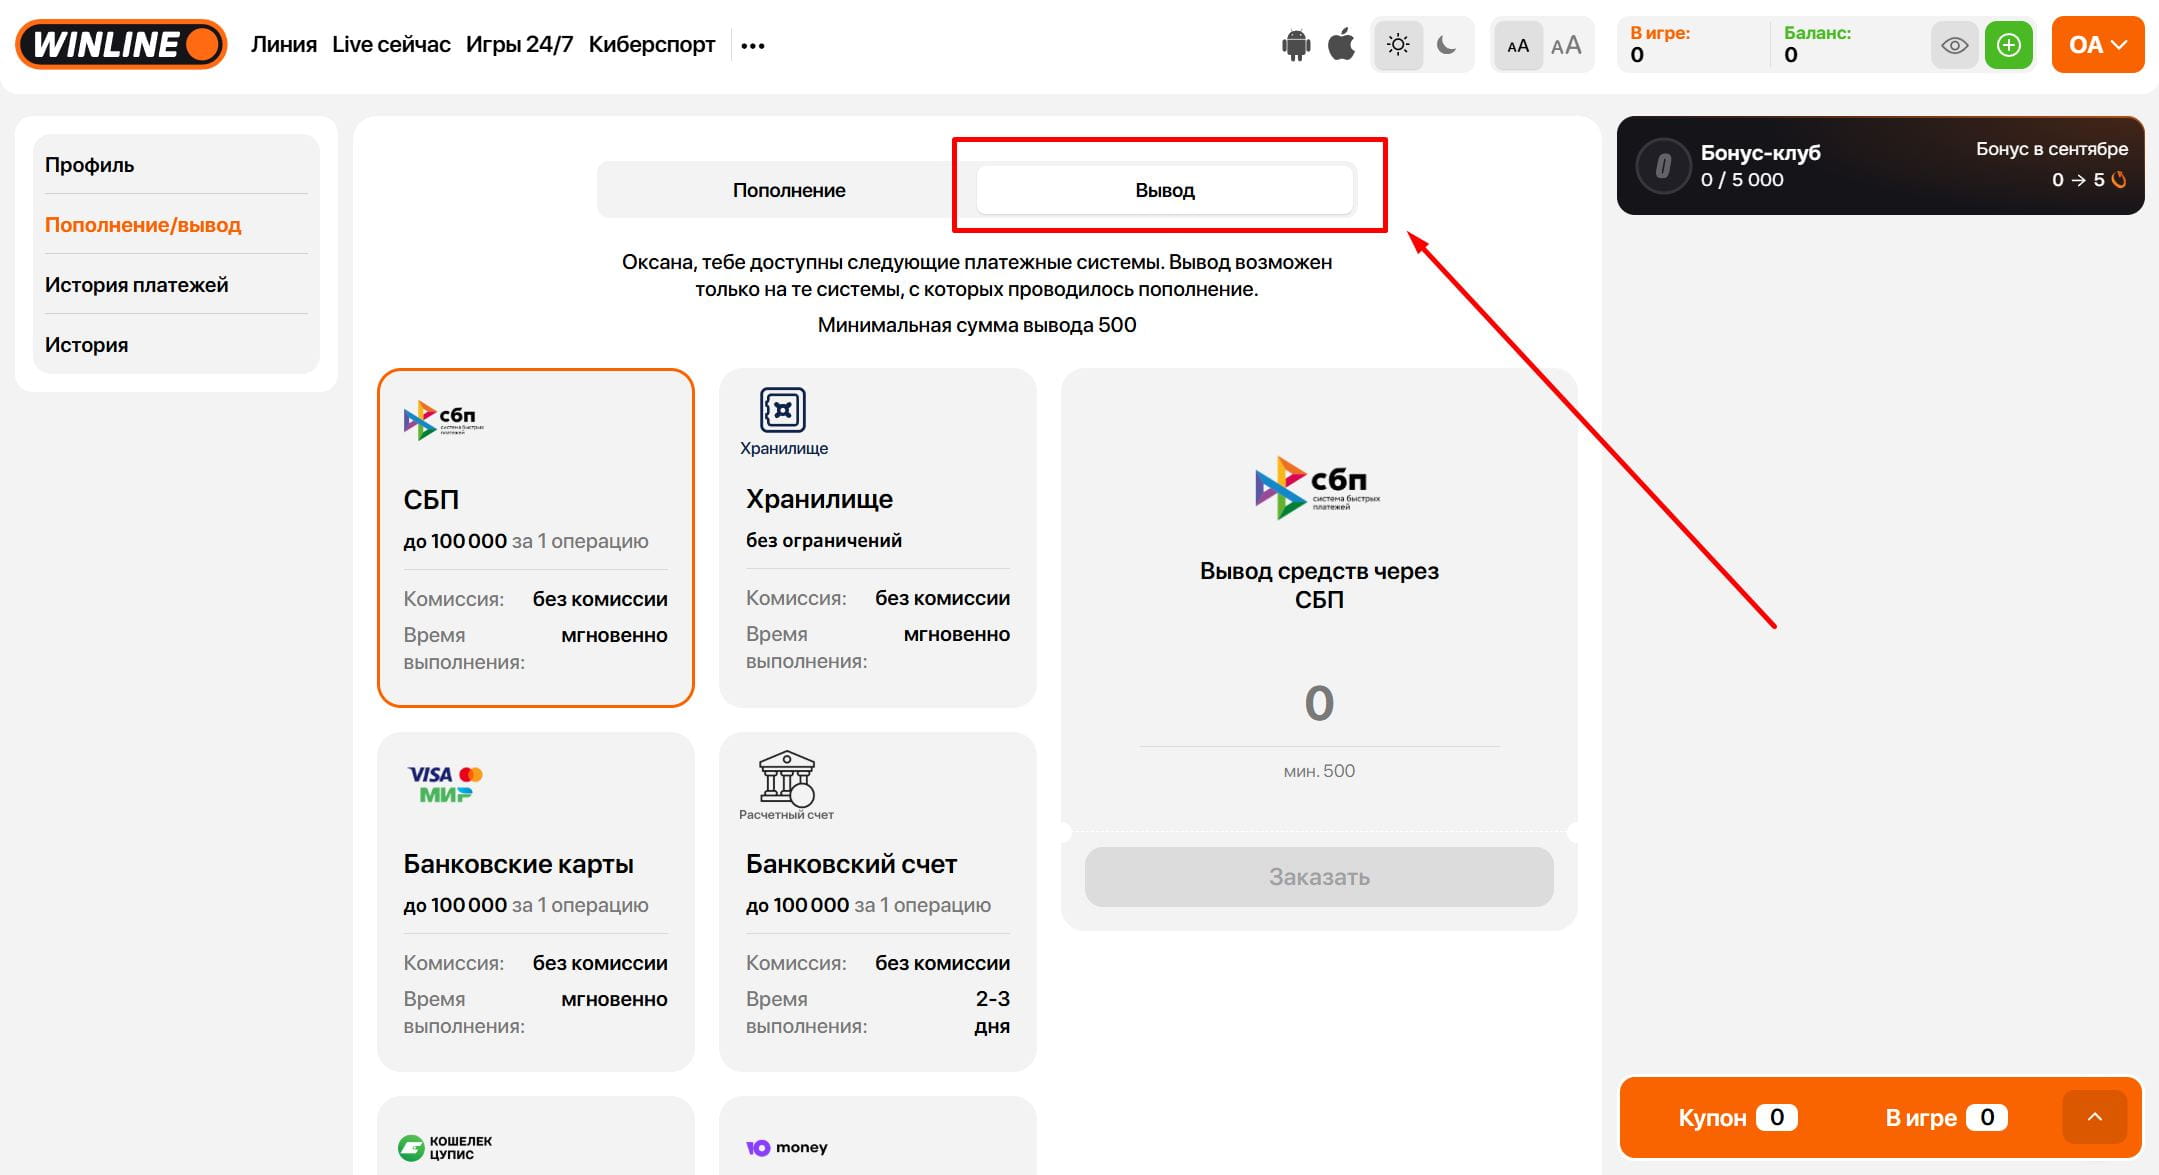Image resolution: width=2159 pixels, height=1175 pixels.
Task: Click the Минимальная сумма вывода 500 text
Action: (977, 325)
